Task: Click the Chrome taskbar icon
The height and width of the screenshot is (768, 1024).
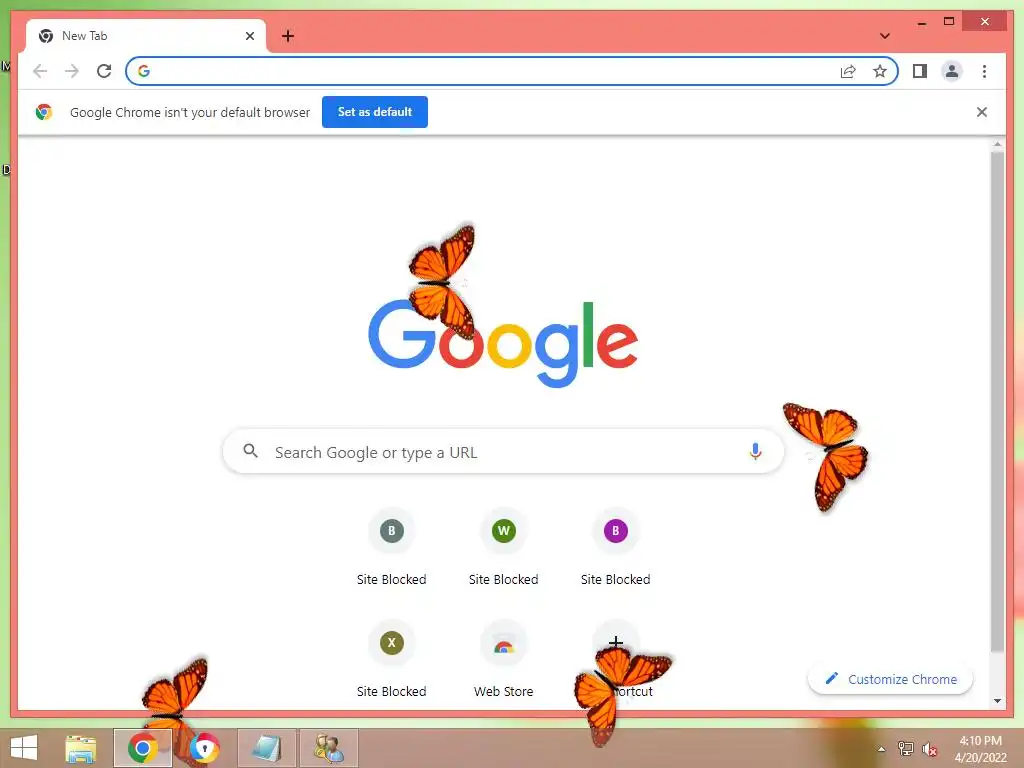Action: click(x=143, y=748)
